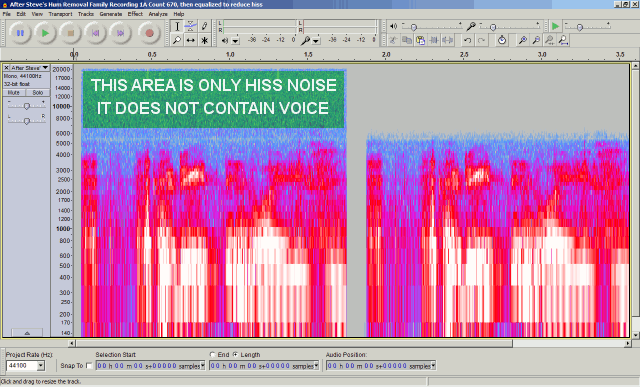Screen dimensions: 640x387
Task: Open the Transport menu
Action: [60, 14]
